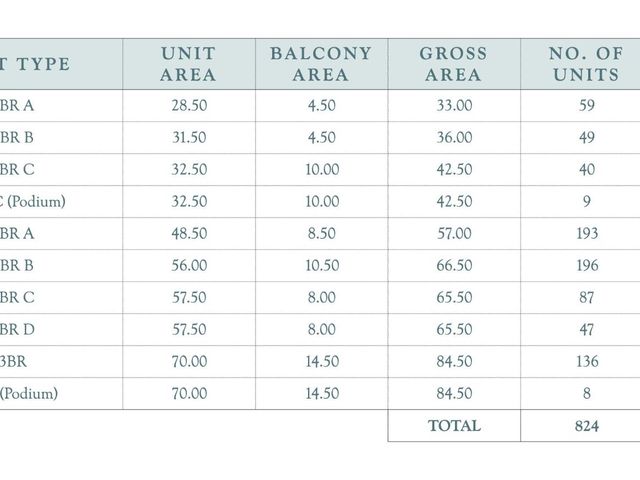Select the 193 units value
Screen dimensions: 640x480
click(x=587, y=233)
